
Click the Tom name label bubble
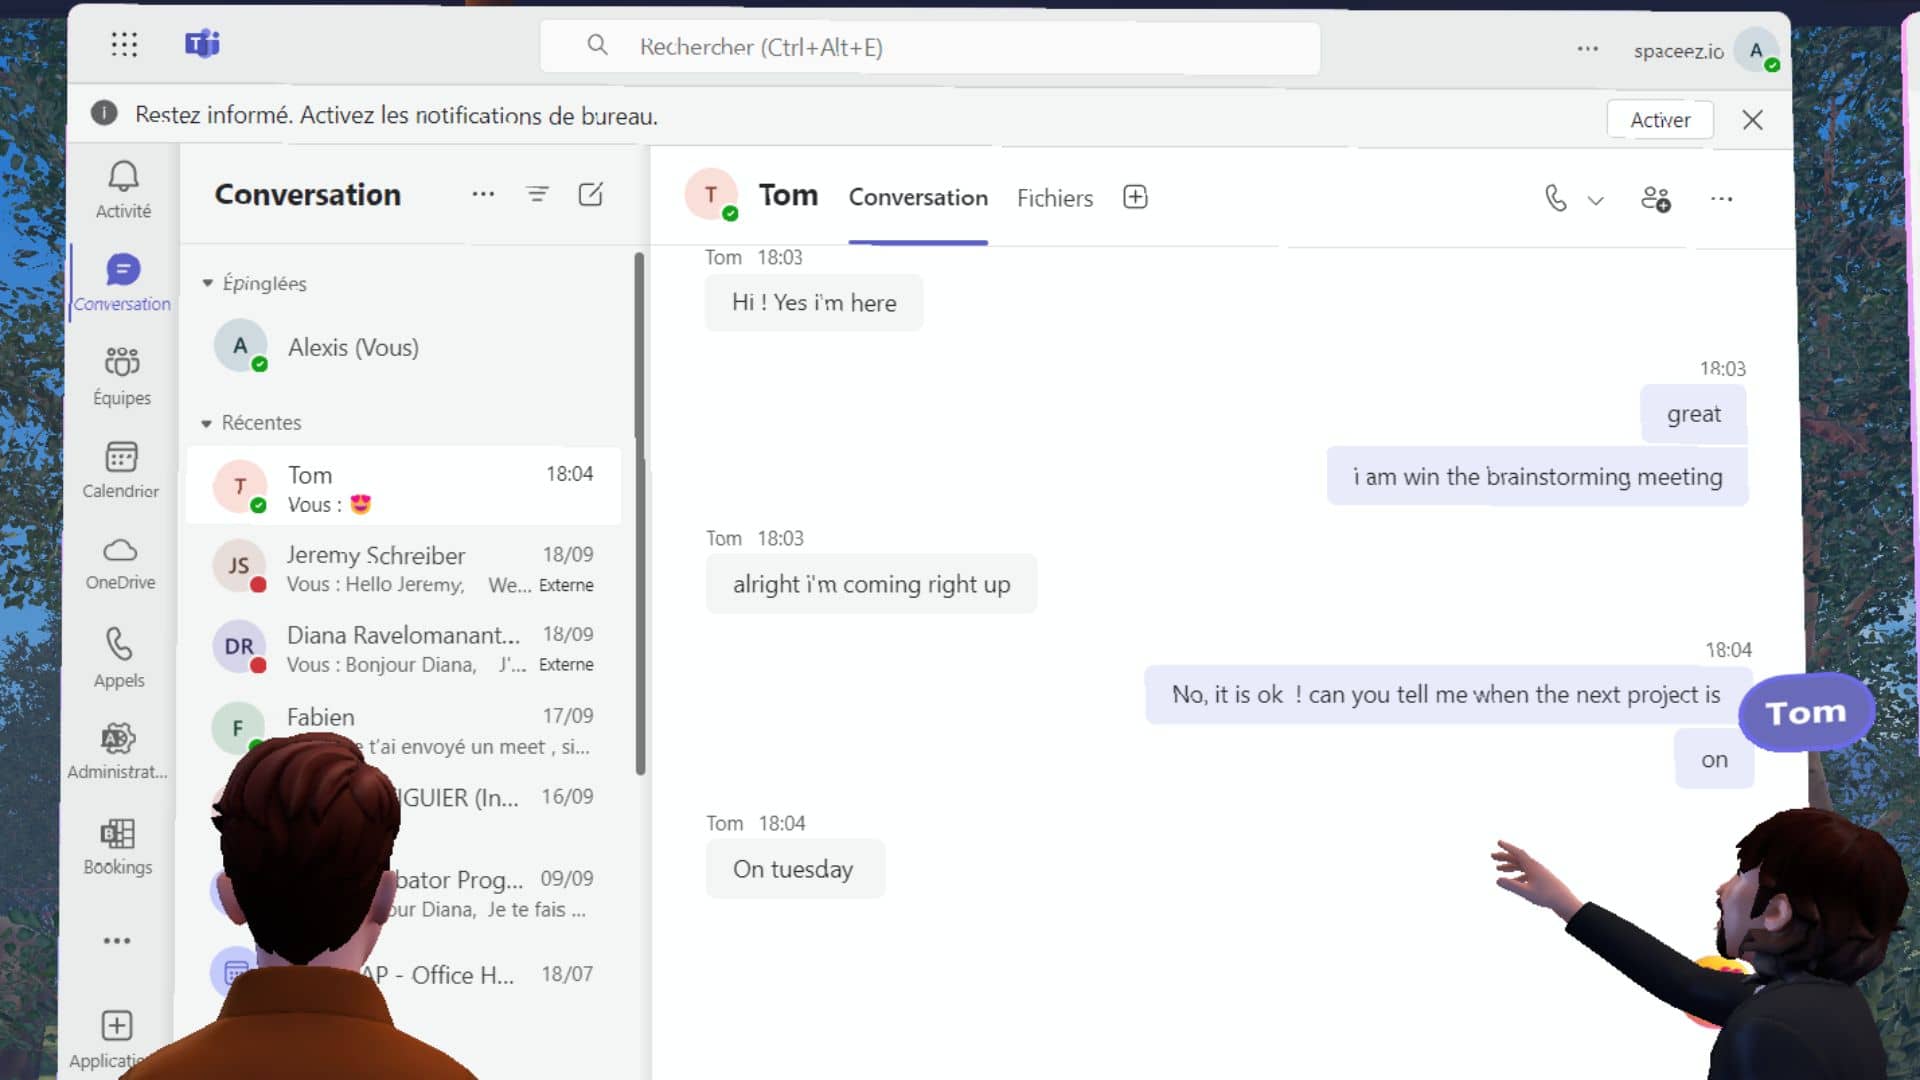1806,712
